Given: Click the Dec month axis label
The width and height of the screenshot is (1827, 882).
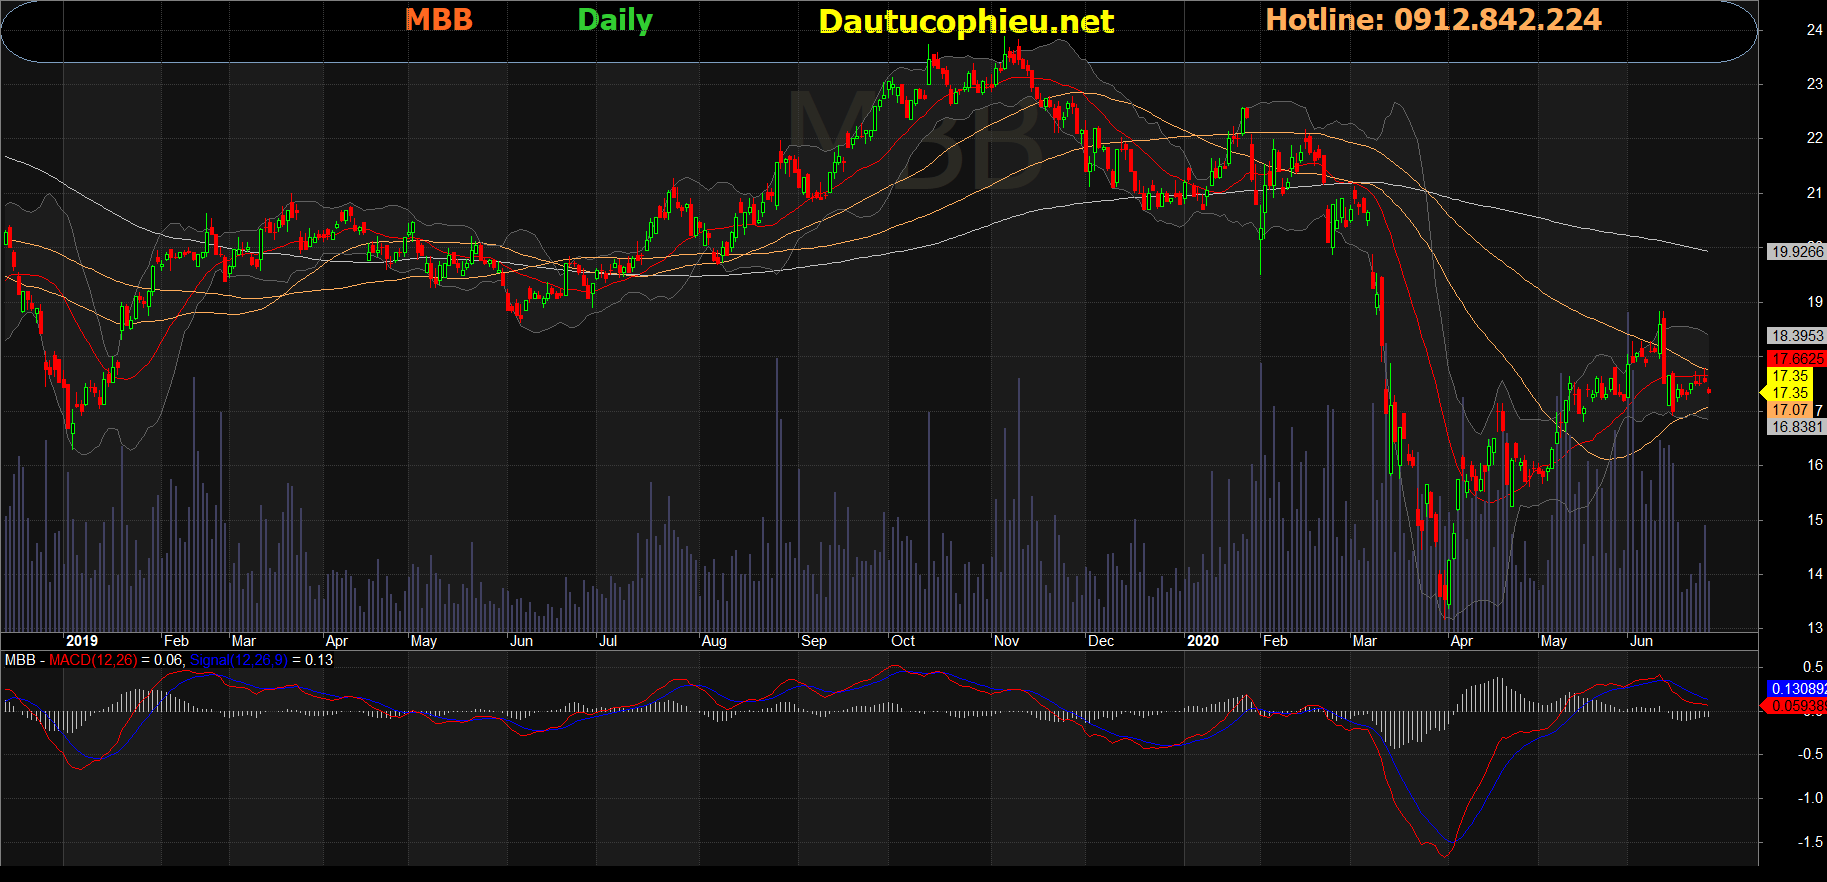Looking at the screenshot, I should [x=1101, y=641].
